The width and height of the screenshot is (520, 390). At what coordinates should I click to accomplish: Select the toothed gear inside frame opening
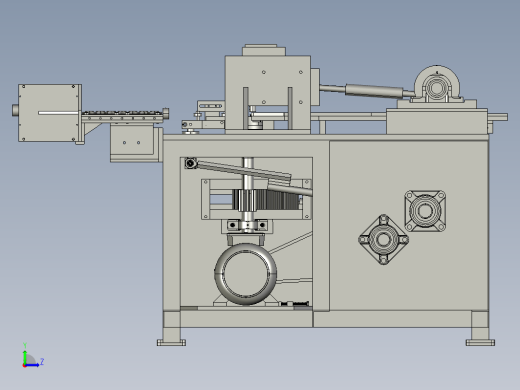(x=267, y=199)
